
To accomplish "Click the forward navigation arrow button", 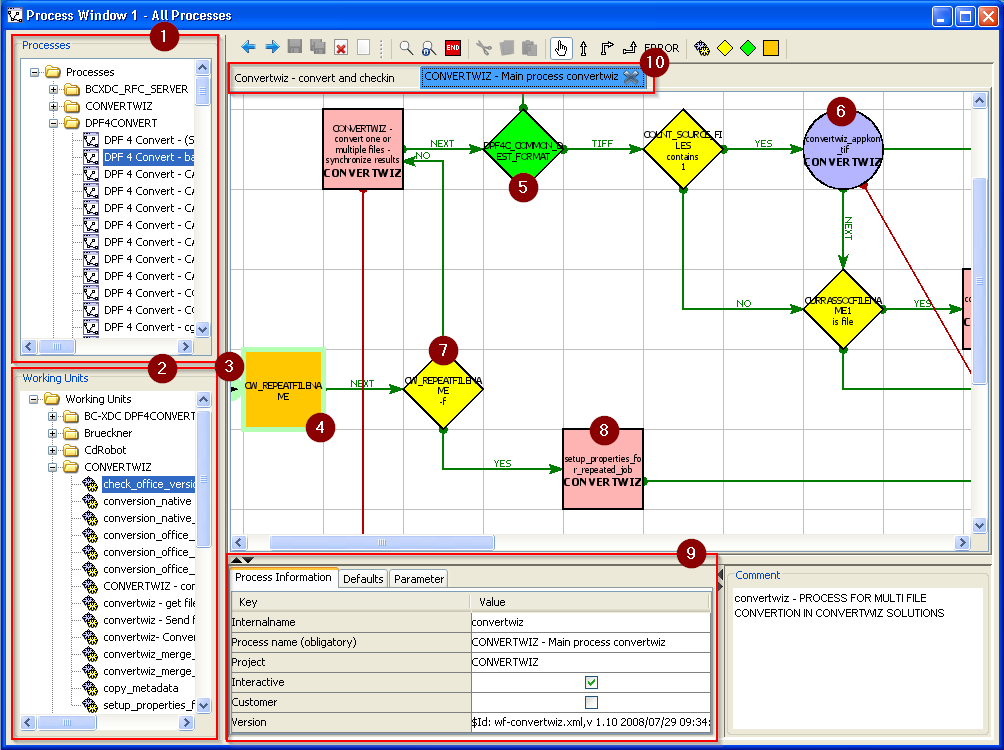I will tap(270, 47).
